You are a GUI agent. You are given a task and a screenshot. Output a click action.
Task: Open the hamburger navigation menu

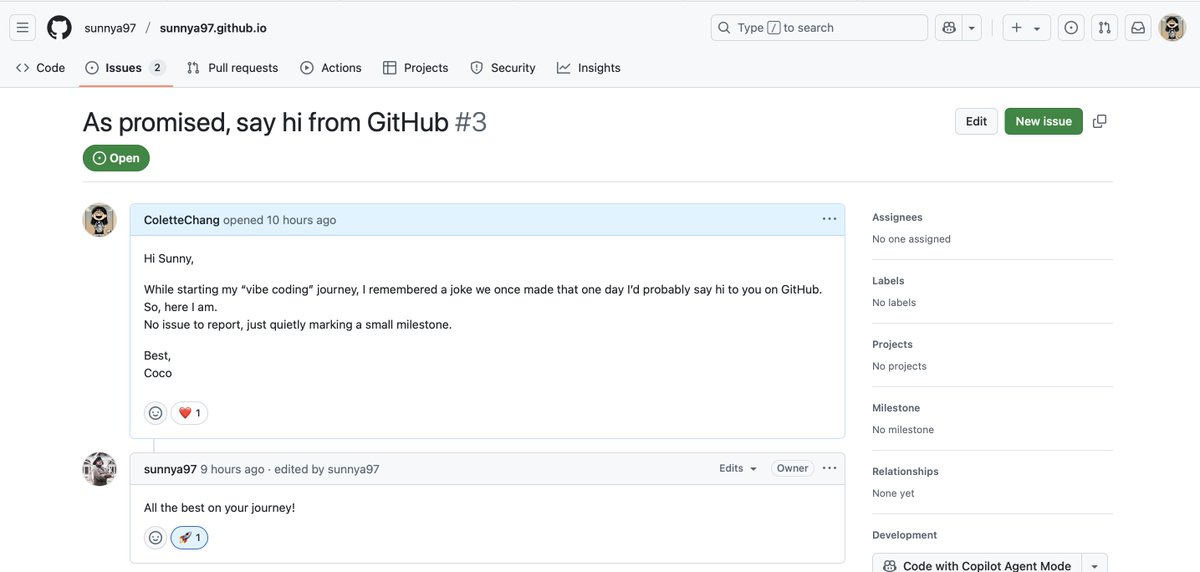(23, 28)
